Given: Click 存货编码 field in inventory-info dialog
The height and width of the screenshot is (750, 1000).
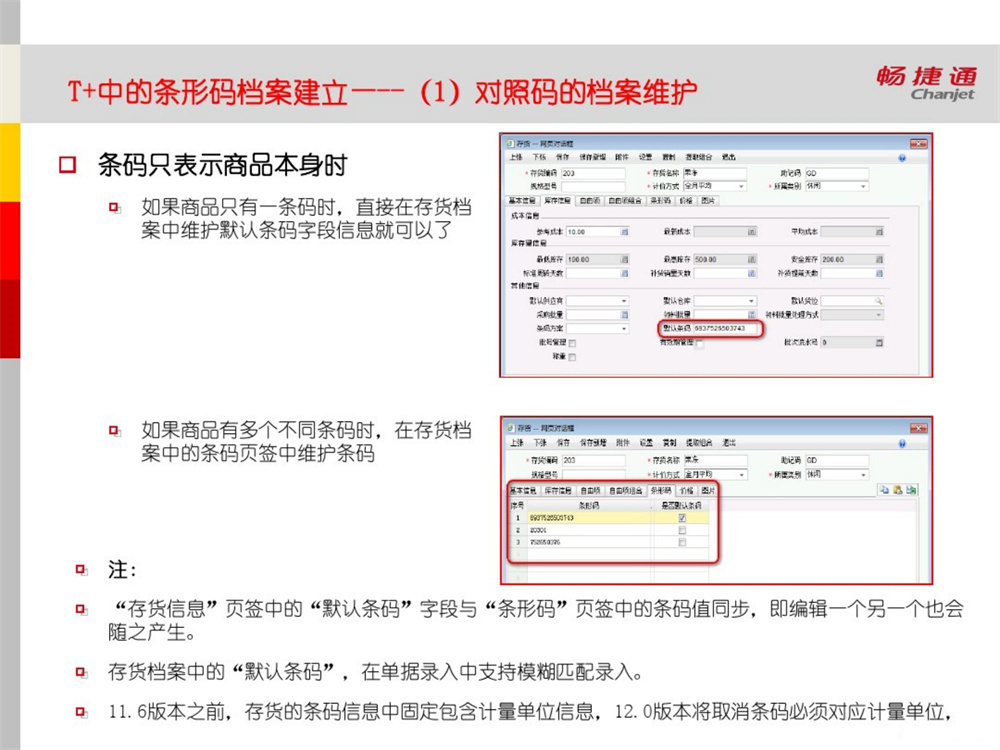Looking at the screenshot, I should pyautogui.click(x=593, y=173).
